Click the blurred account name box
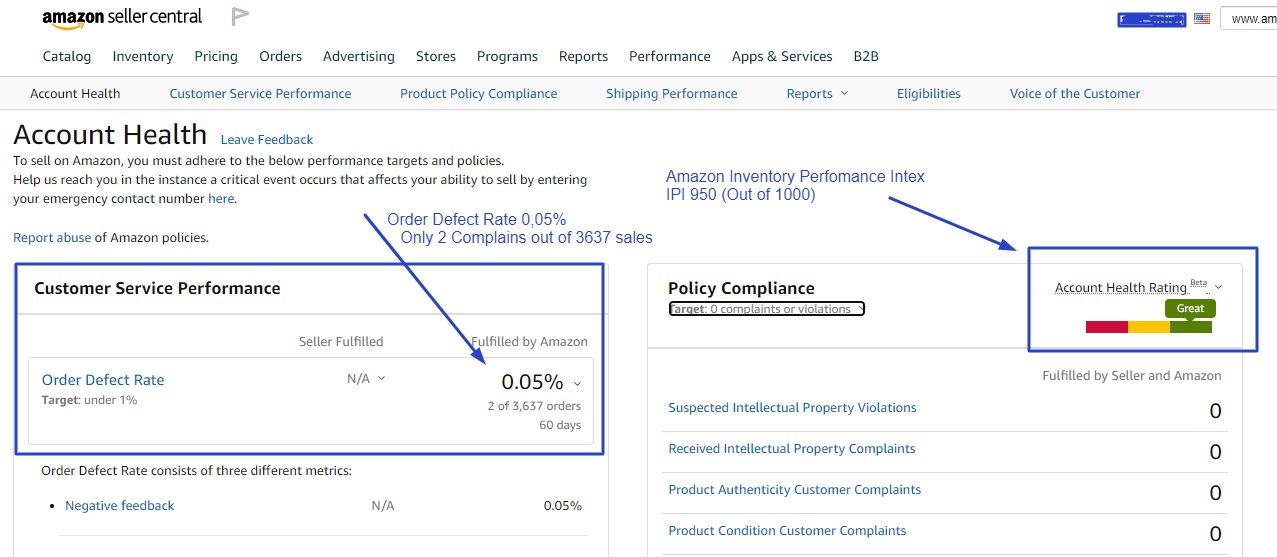 1151,19
